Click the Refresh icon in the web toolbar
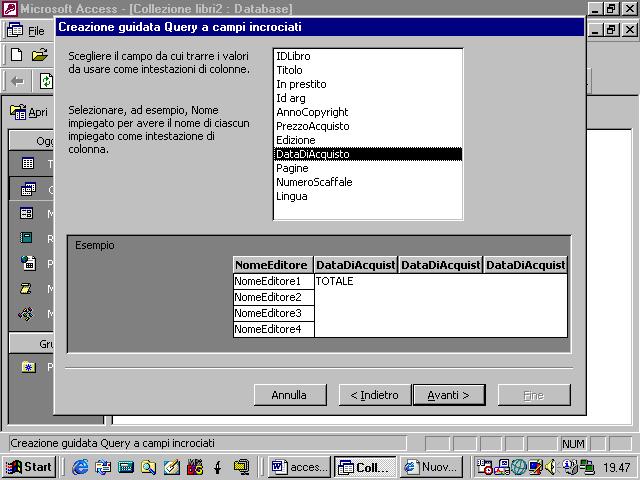This screenshot has width=640, height=480. coord(46,81)
